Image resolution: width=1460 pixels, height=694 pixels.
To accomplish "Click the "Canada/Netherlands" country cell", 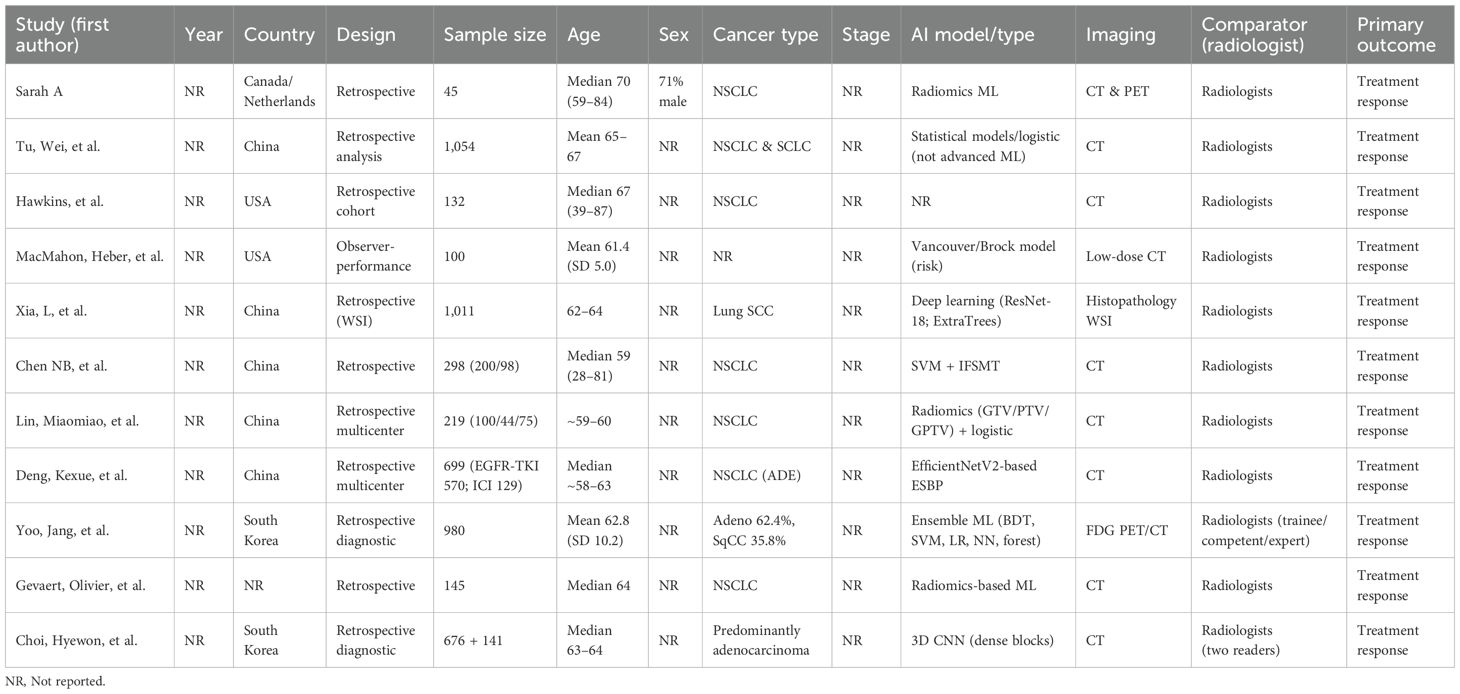I will point(280,92).
